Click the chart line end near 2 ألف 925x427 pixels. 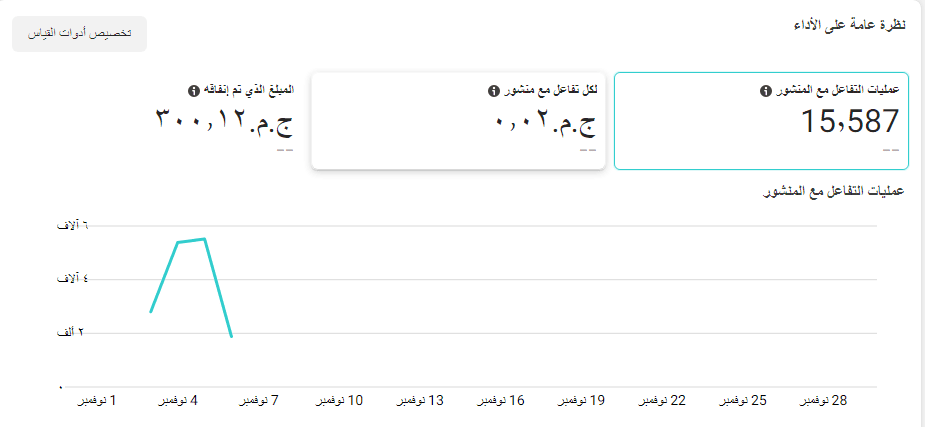coord(232,337)
